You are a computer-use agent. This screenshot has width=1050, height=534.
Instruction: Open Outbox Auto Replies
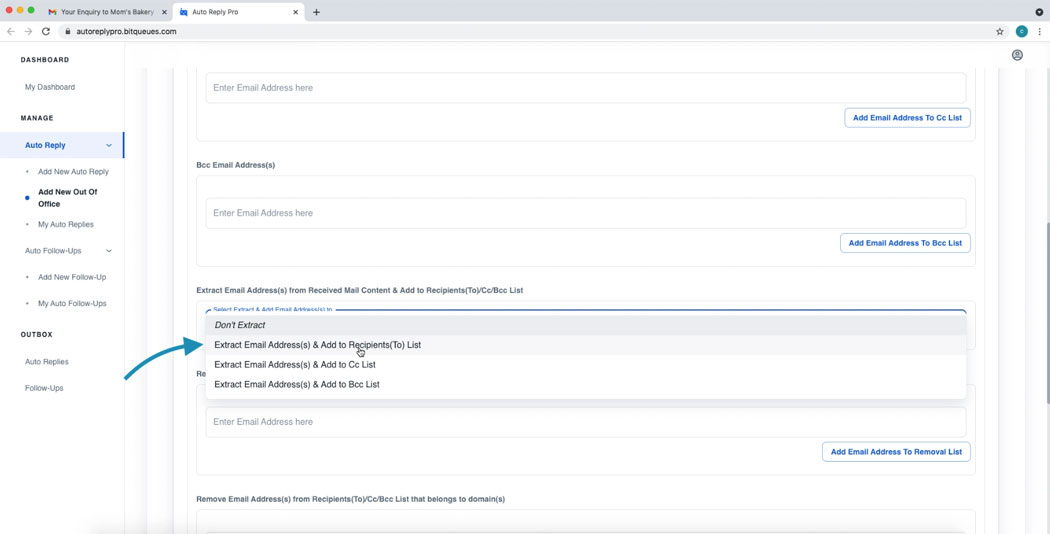46,362
